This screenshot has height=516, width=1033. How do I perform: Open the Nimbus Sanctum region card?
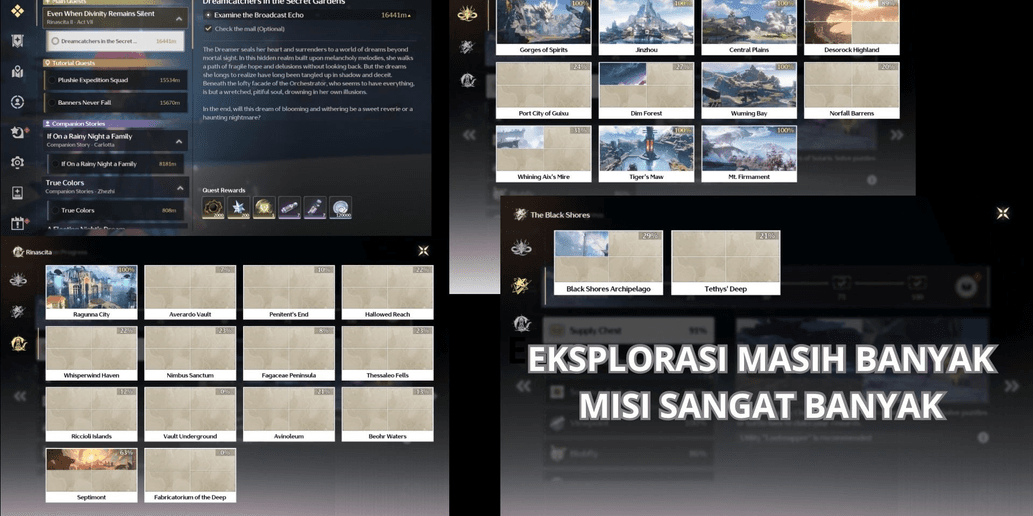[x=190, y=353]
